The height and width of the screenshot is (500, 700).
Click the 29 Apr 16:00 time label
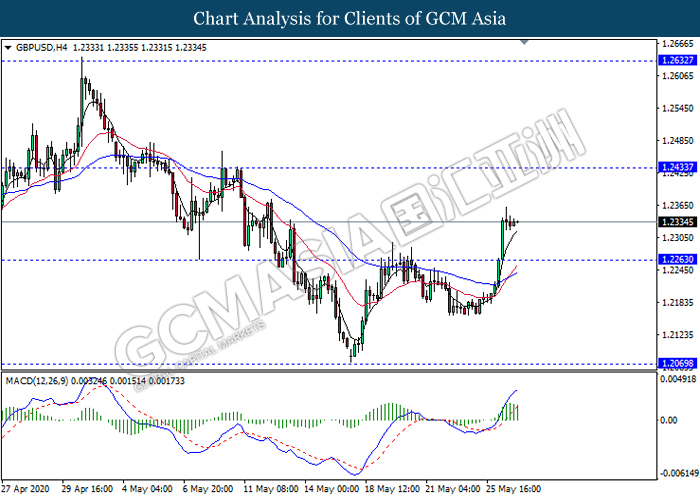coord(87,489)
